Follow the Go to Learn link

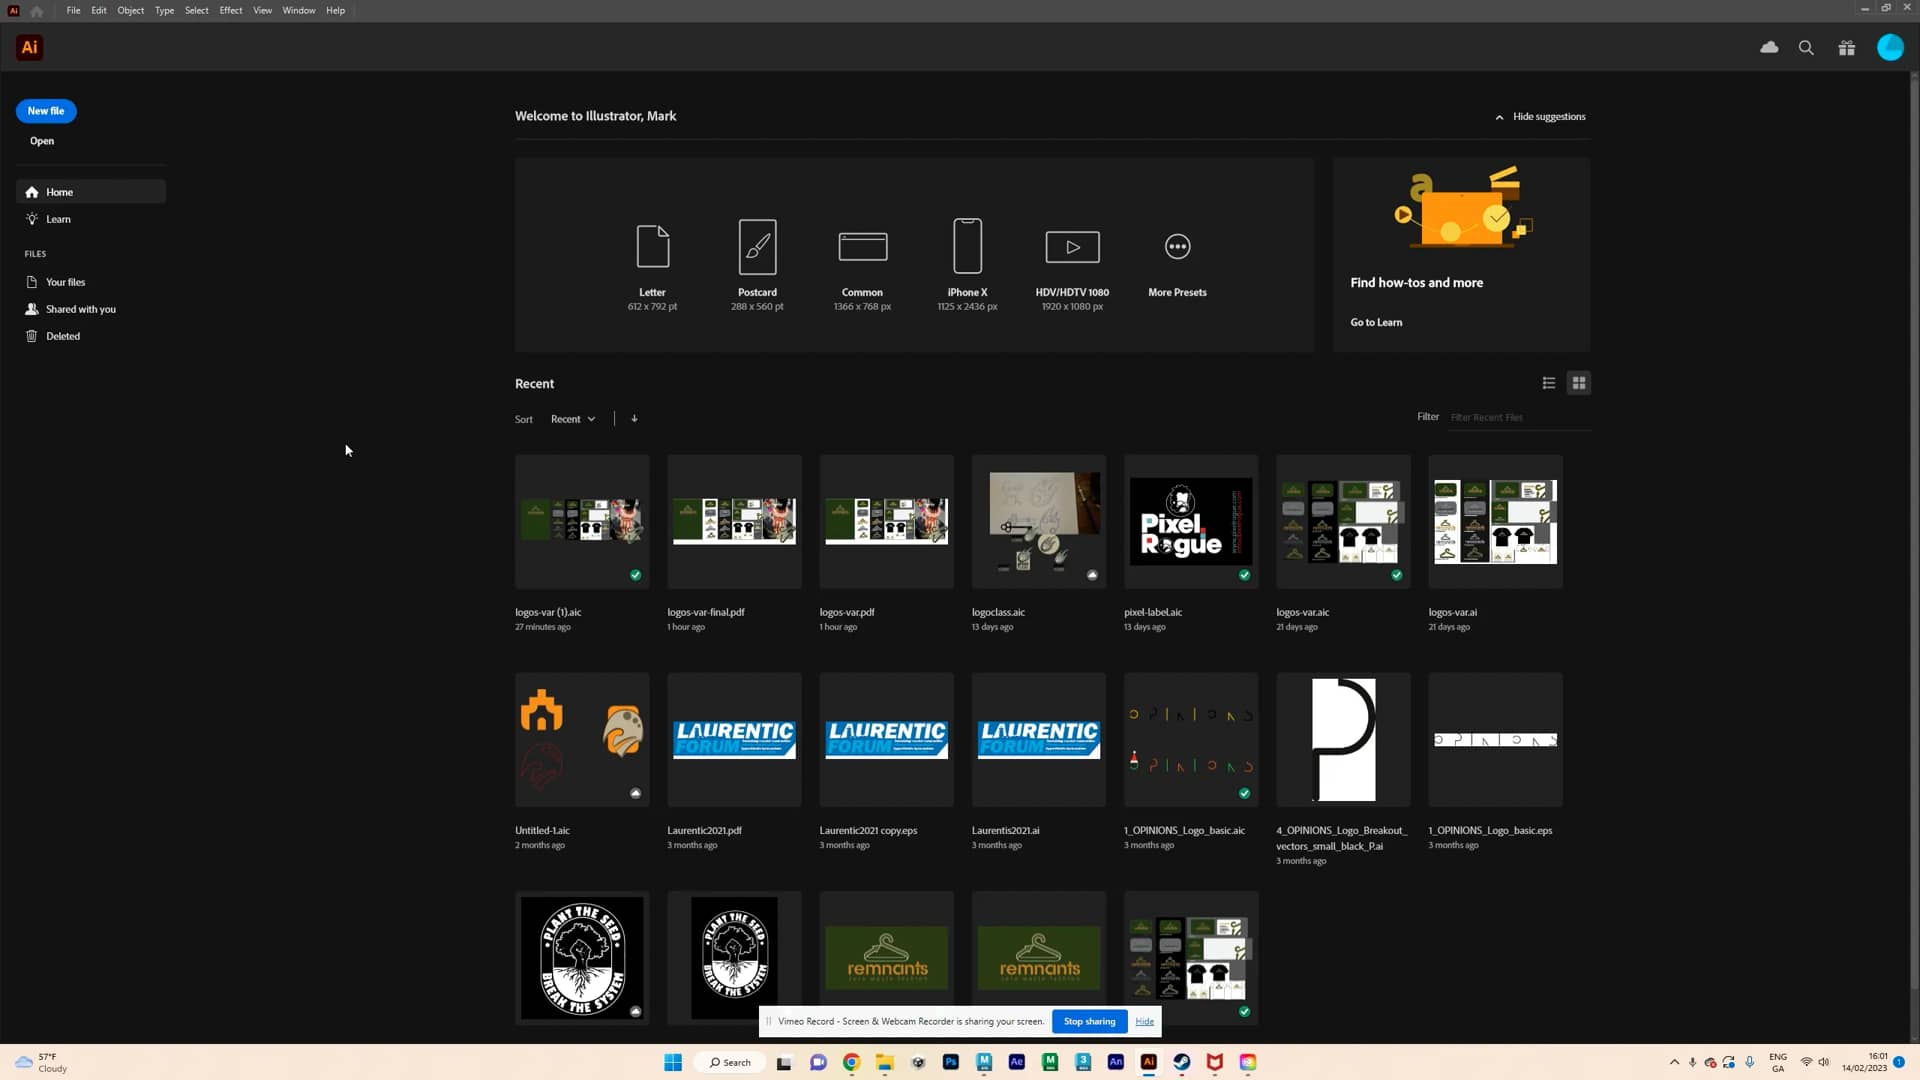point(1376,322)
